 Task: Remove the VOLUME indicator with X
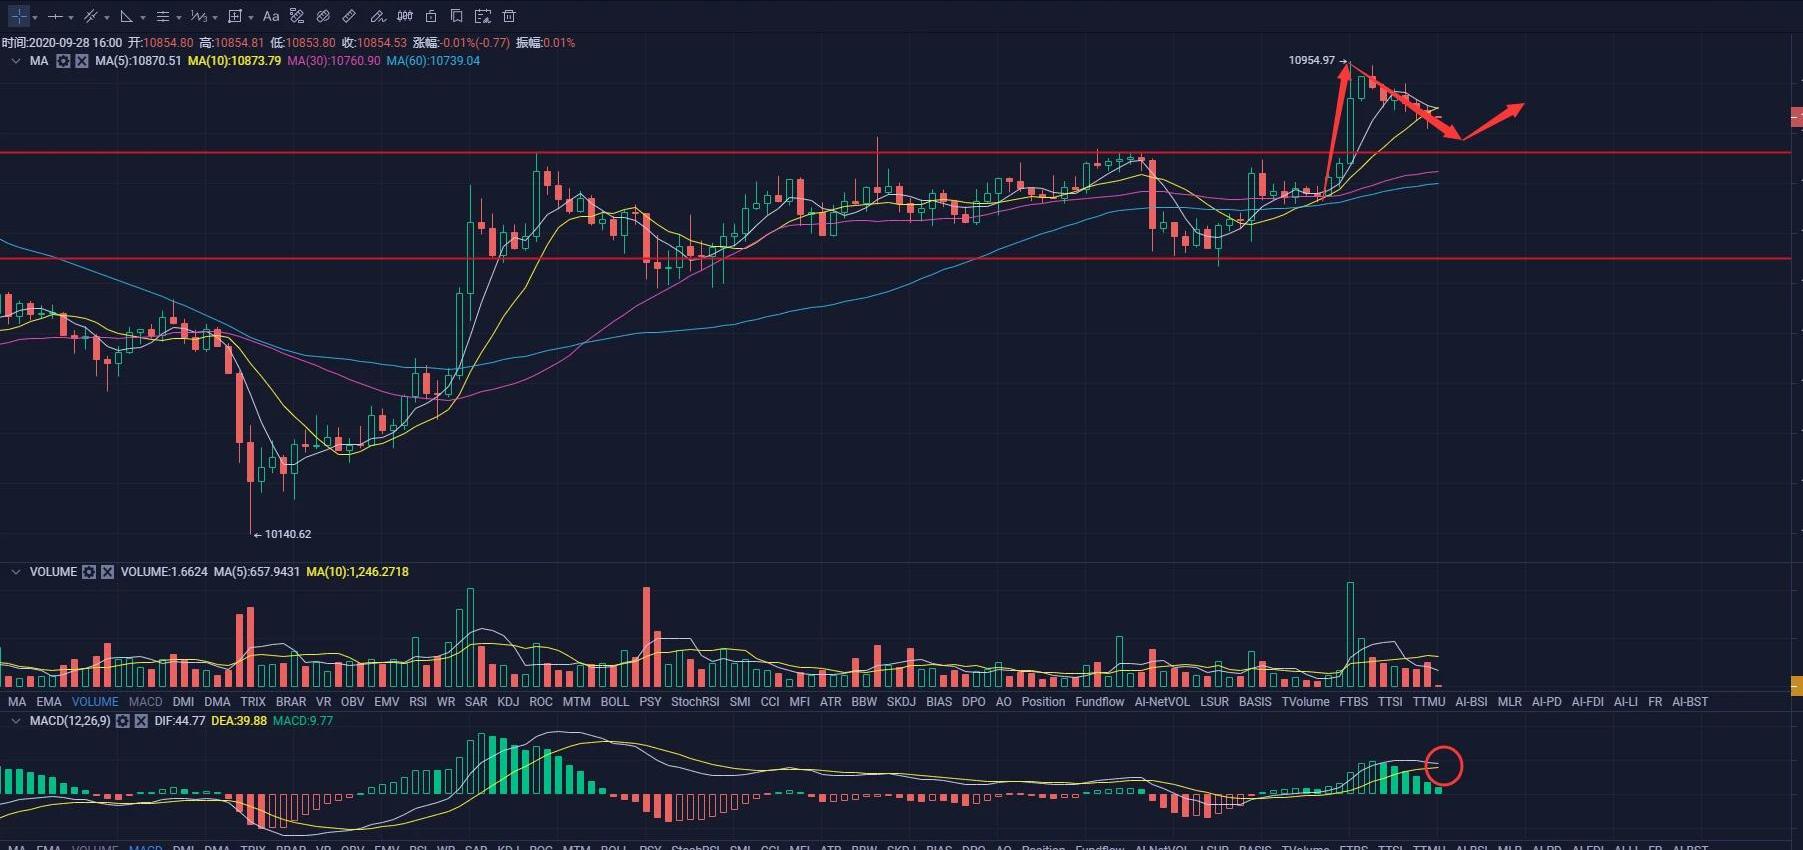107,572
